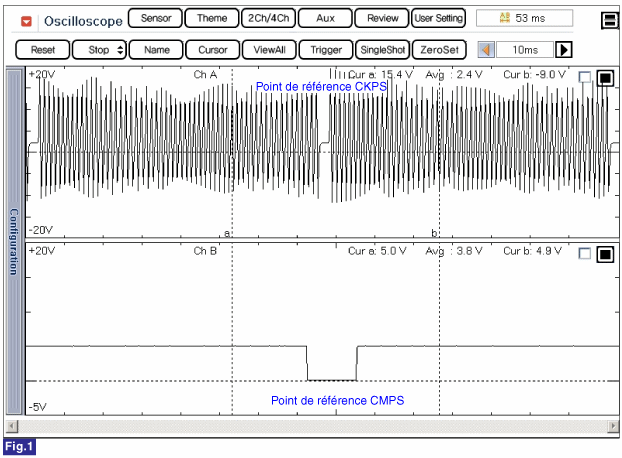Click the Ch B filled square icon
Image resolution: width=622 pixels, height=458 pixels.
click(x=604, y=254)
